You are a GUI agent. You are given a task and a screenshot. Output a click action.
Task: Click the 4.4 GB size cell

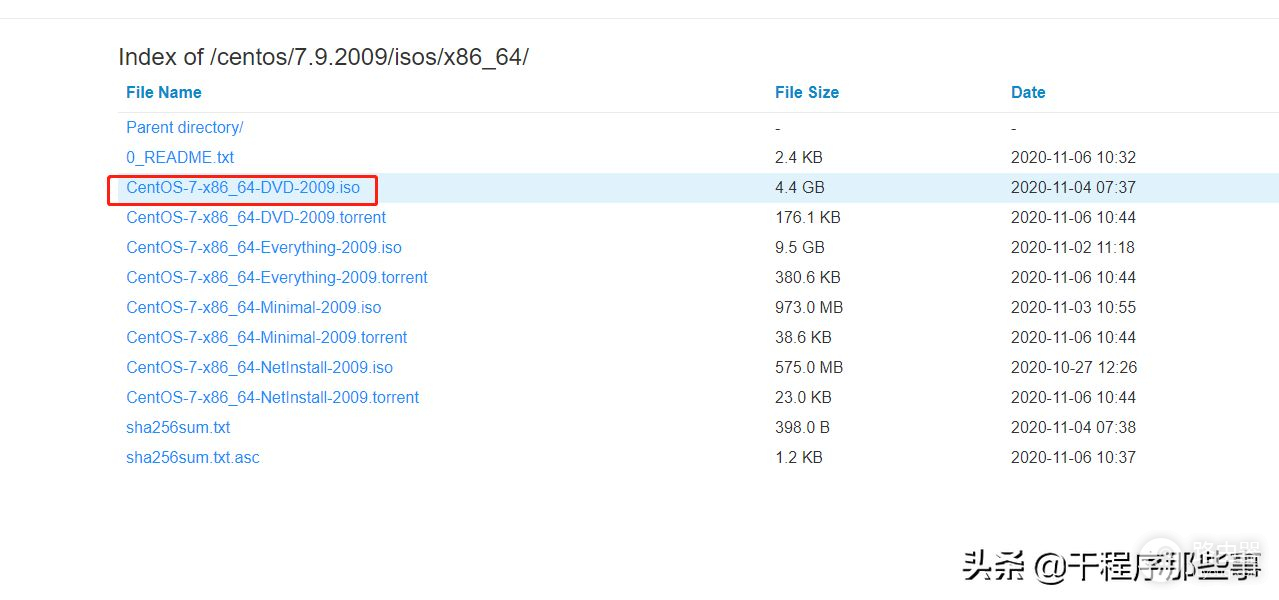(800, 187)
